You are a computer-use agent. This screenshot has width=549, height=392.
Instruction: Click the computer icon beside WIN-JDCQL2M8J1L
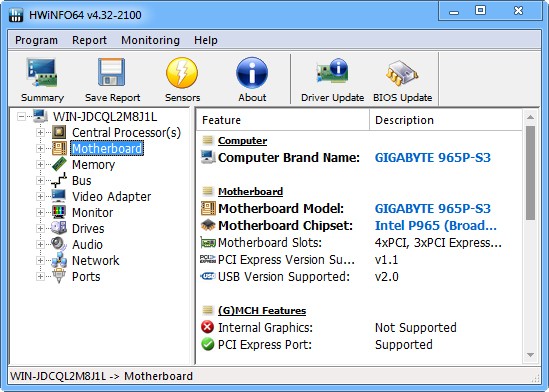click(x=41, y=116)
